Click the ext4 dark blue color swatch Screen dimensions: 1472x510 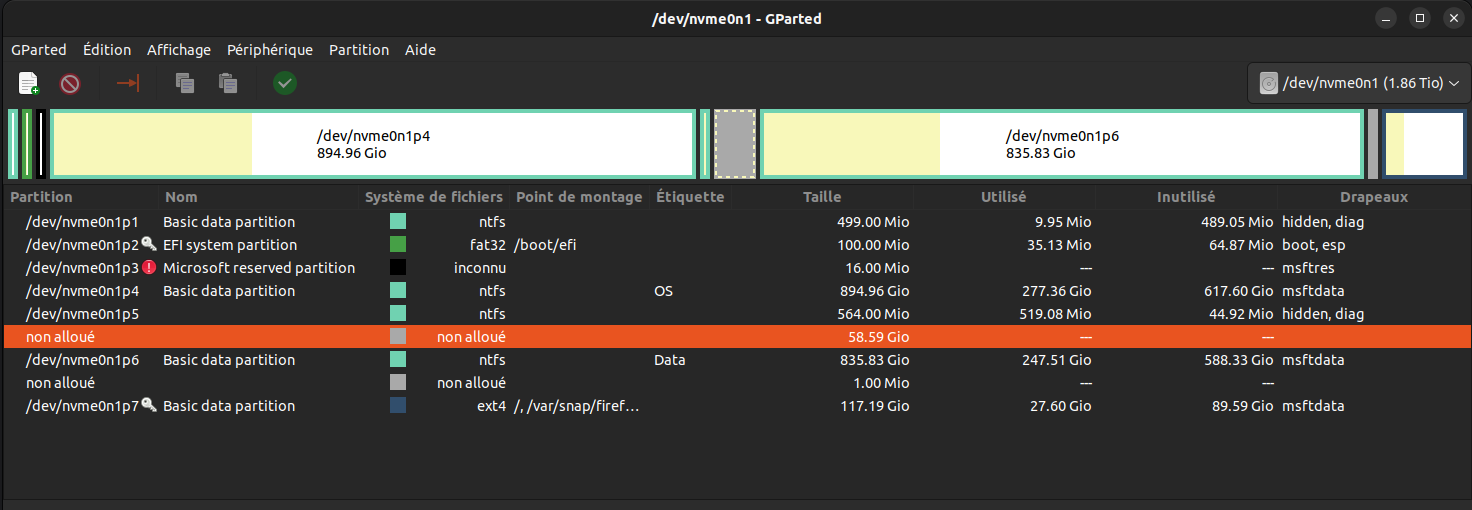(x=398, y=405)
